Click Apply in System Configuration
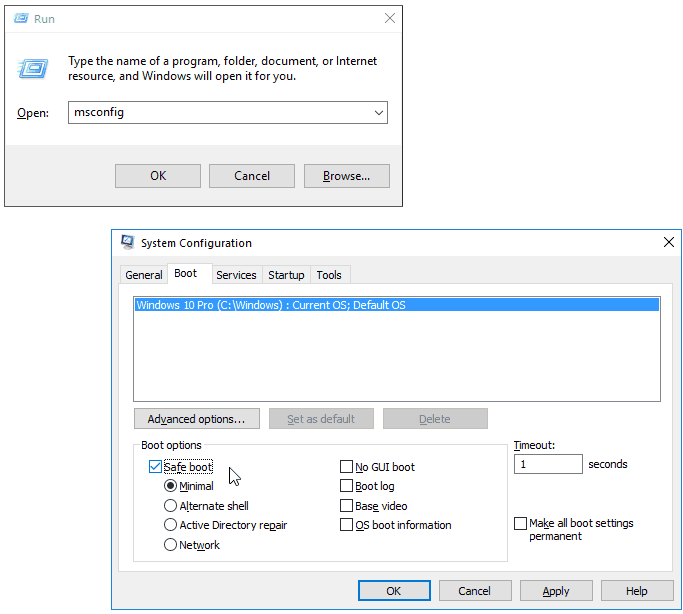This screenshot has width=683, height=614. pyautogui.click(x=555, y=591)
